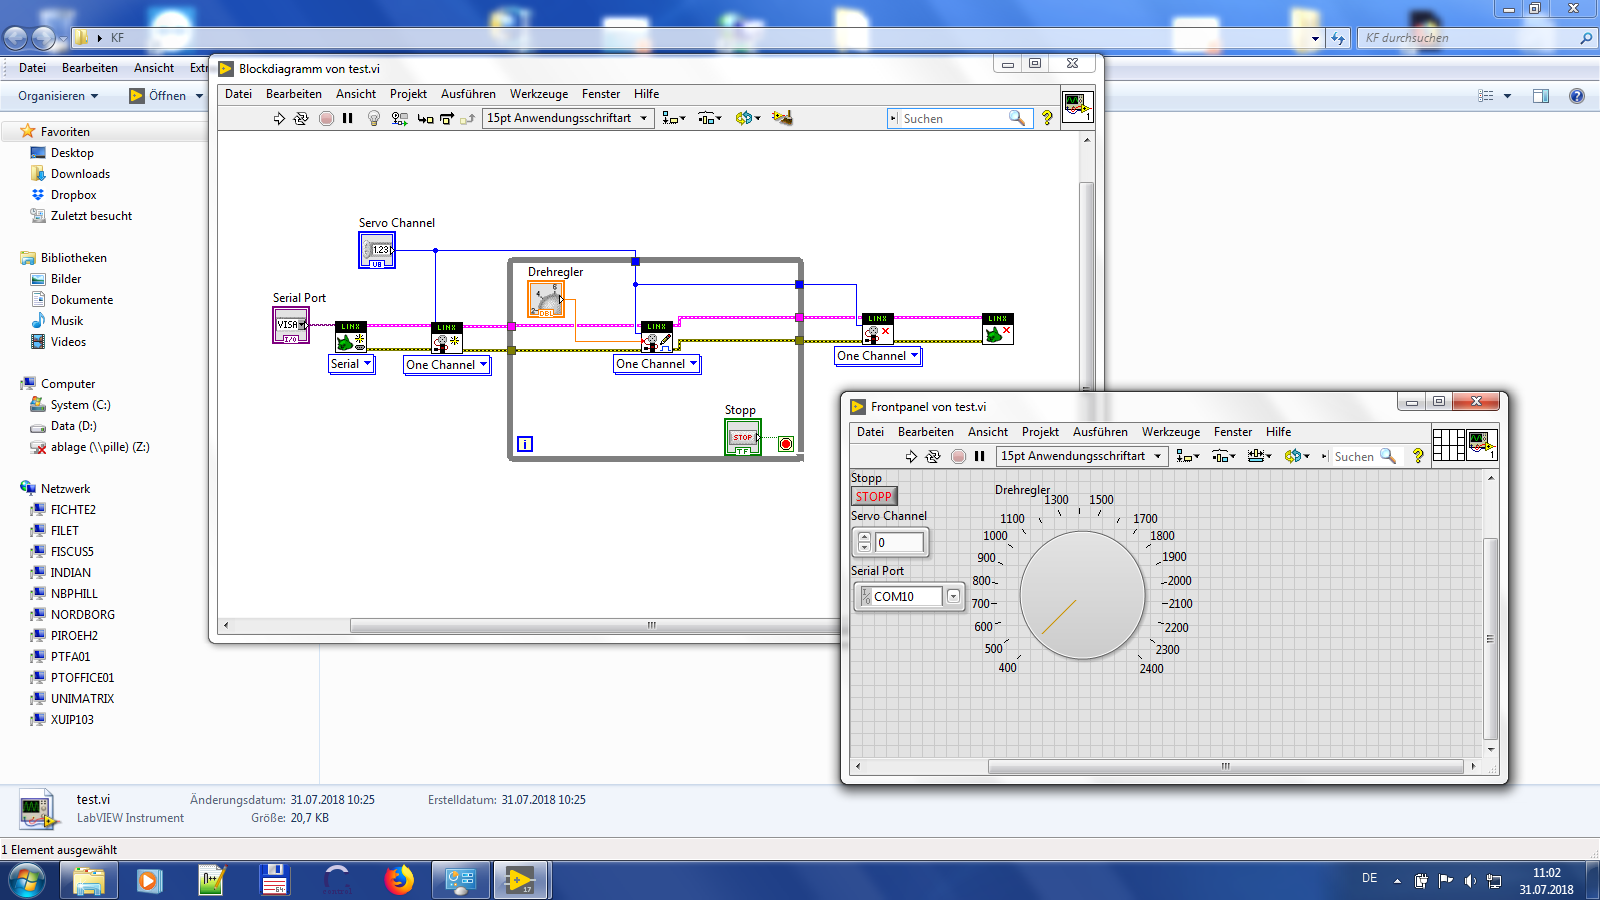Click the LabVIEW taskbar icon
This screenshot has width=1600, height=900.
tap(521, 880)
